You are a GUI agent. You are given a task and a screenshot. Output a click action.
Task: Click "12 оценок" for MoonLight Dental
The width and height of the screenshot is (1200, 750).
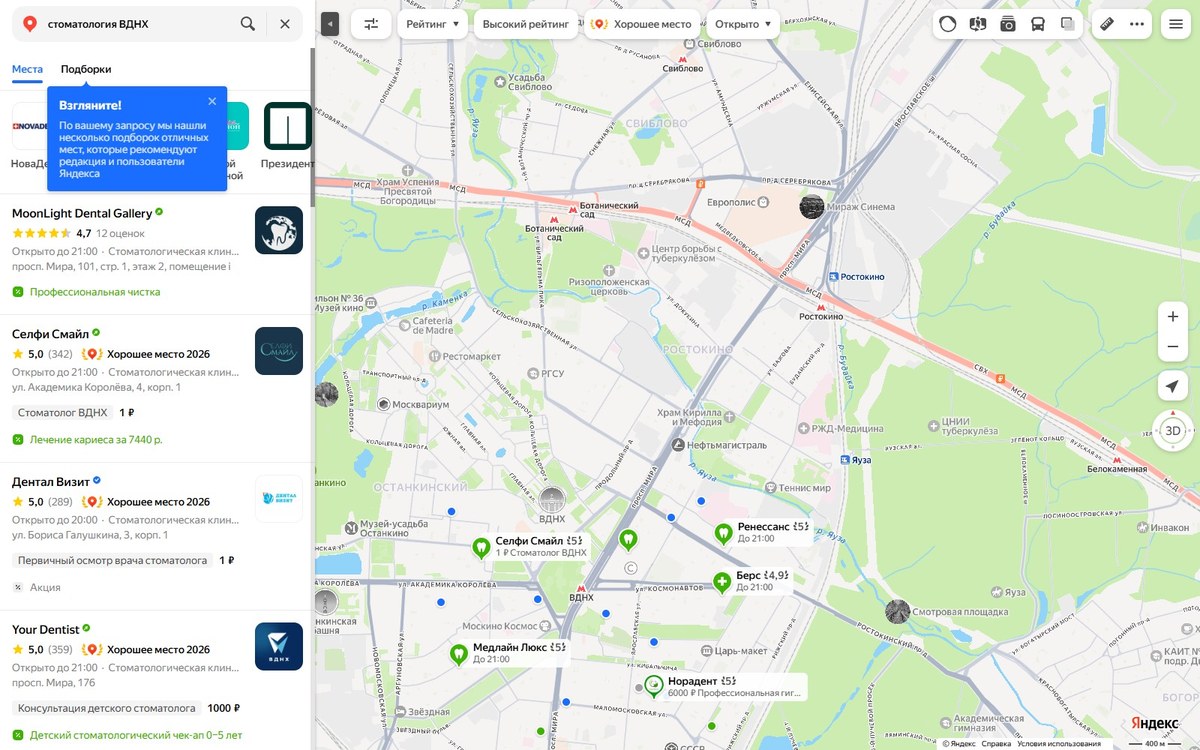click(120, 233)
